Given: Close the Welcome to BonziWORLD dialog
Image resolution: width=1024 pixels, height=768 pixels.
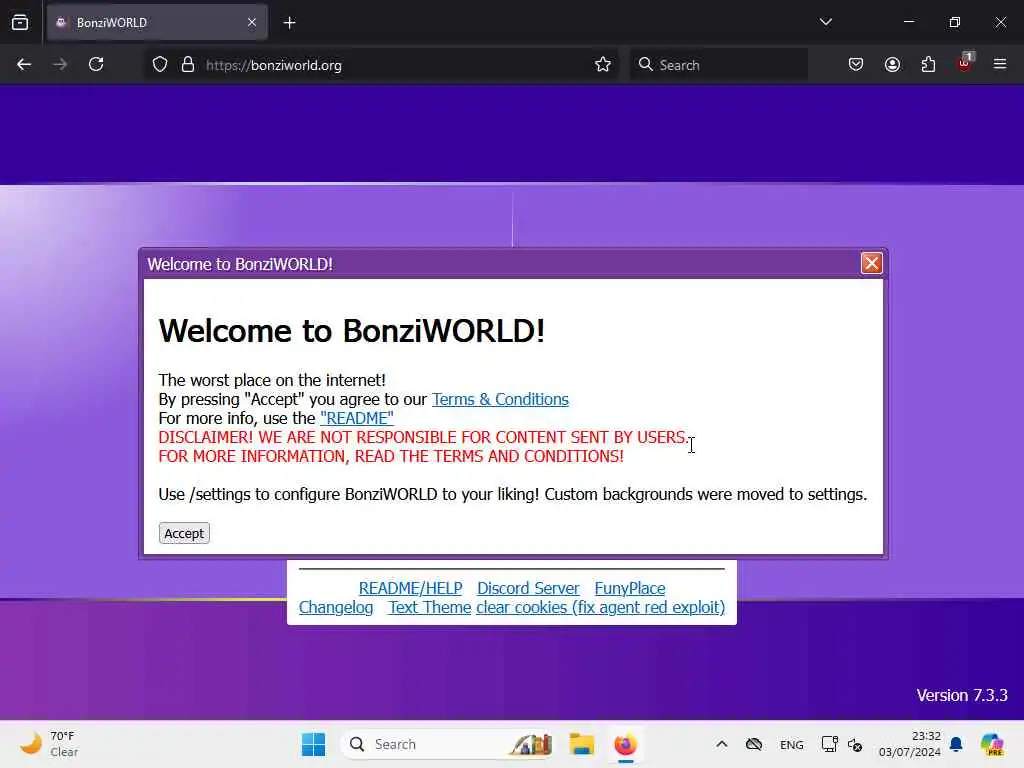Looking at the screenshot, I should pos(871,263).
